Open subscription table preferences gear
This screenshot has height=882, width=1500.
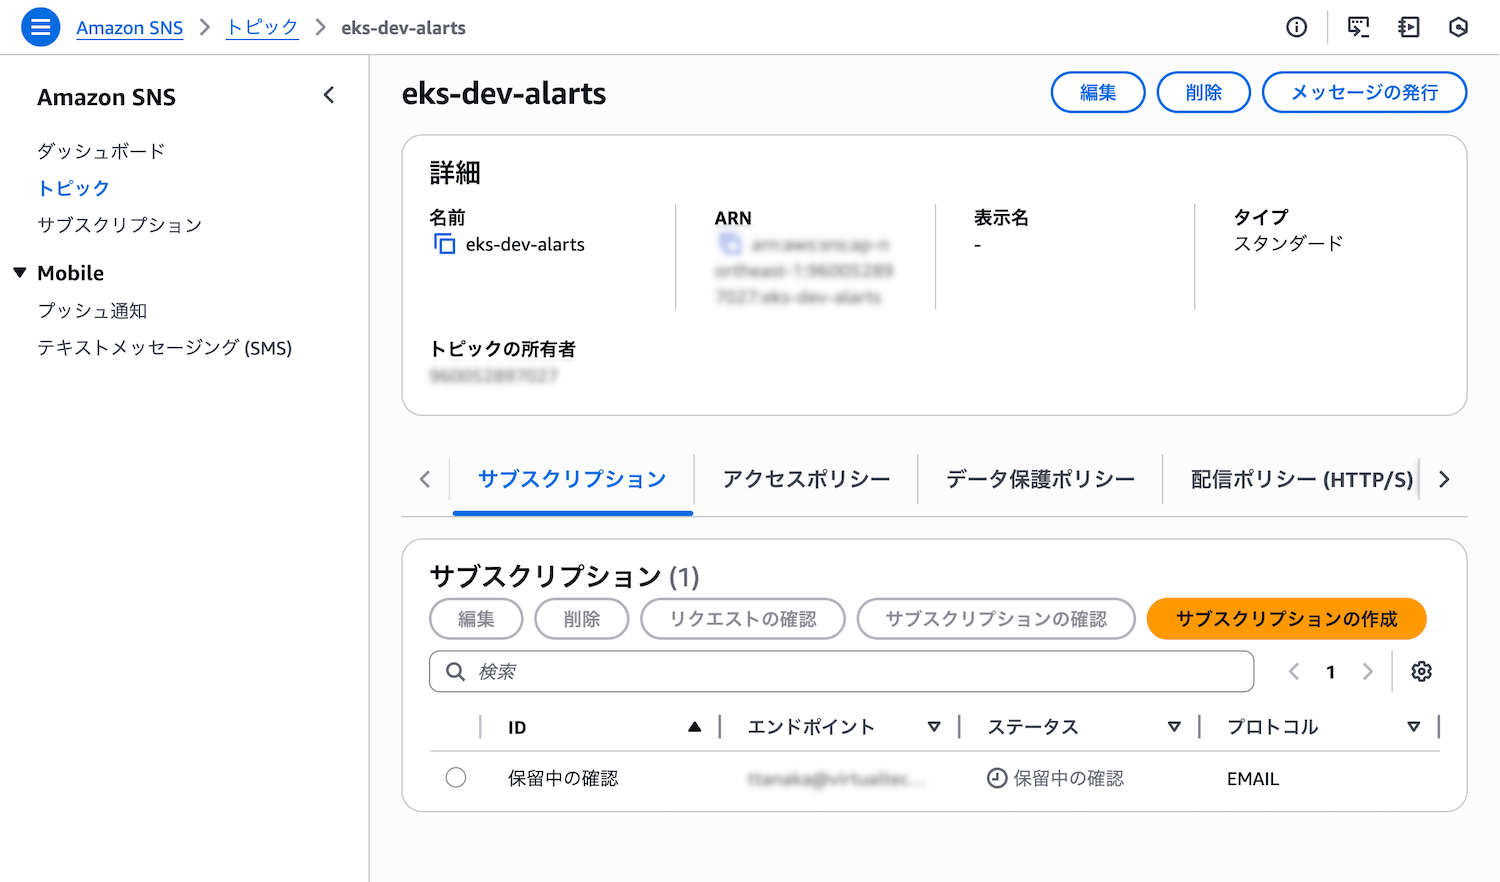[x=1421, y=672]
